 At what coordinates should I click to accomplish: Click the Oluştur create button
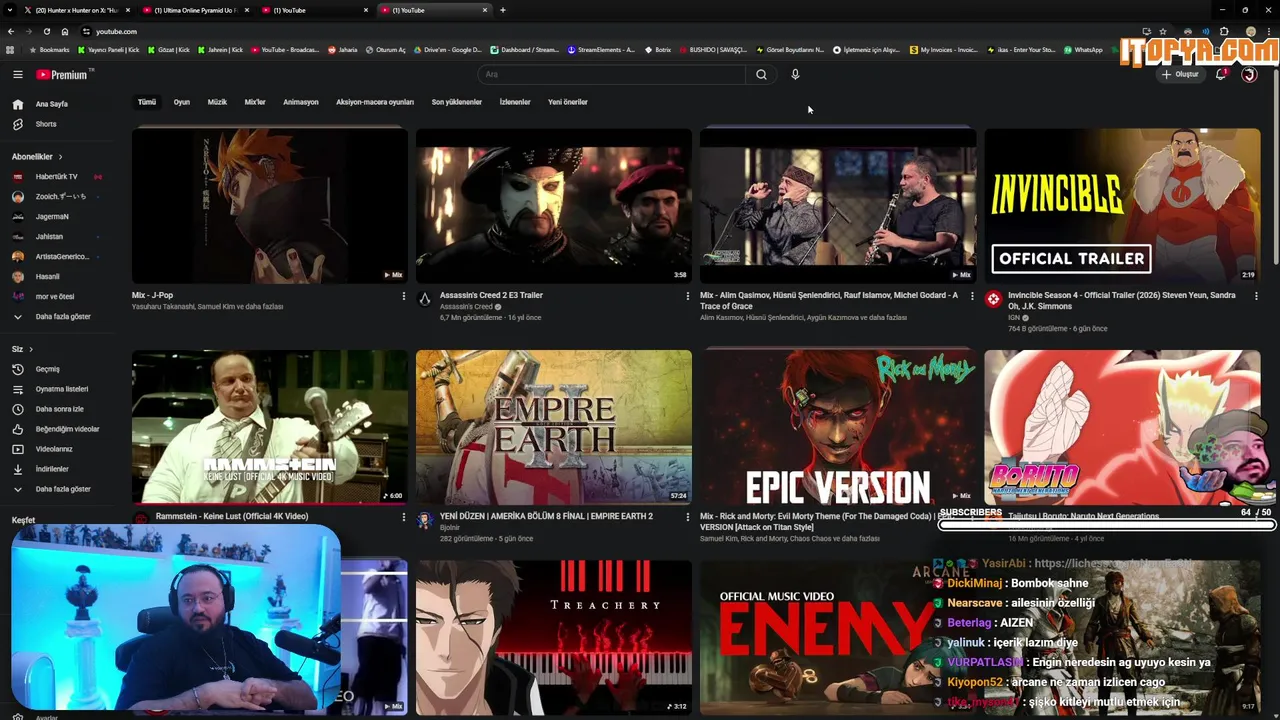pyautogui.click(x=1180, y=74)
